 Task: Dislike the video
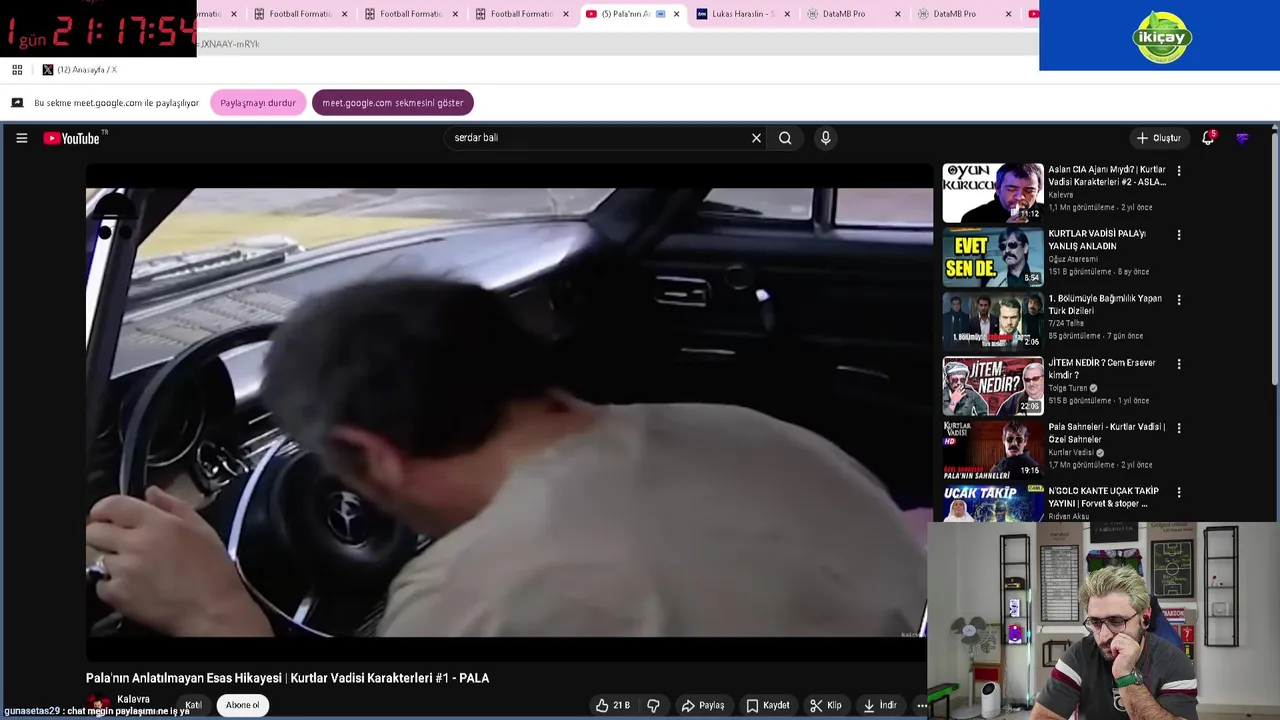(653, 705)
